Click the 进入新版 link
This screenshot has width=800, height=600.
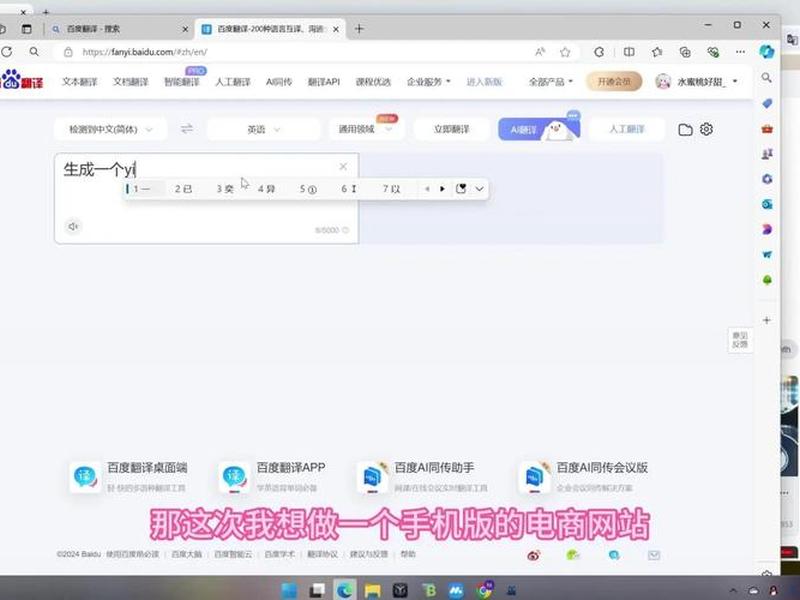[x=484, y=82]
